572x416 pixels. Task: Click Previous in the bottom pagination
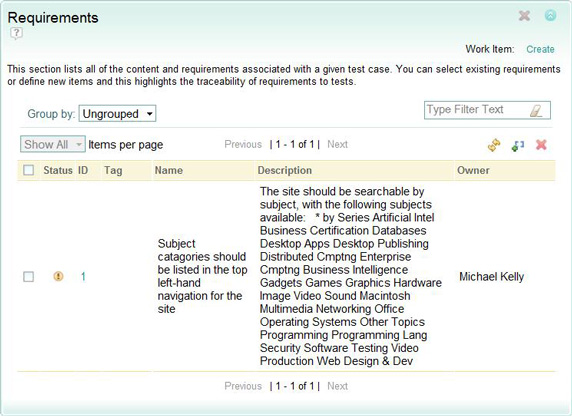pos(243,386)
